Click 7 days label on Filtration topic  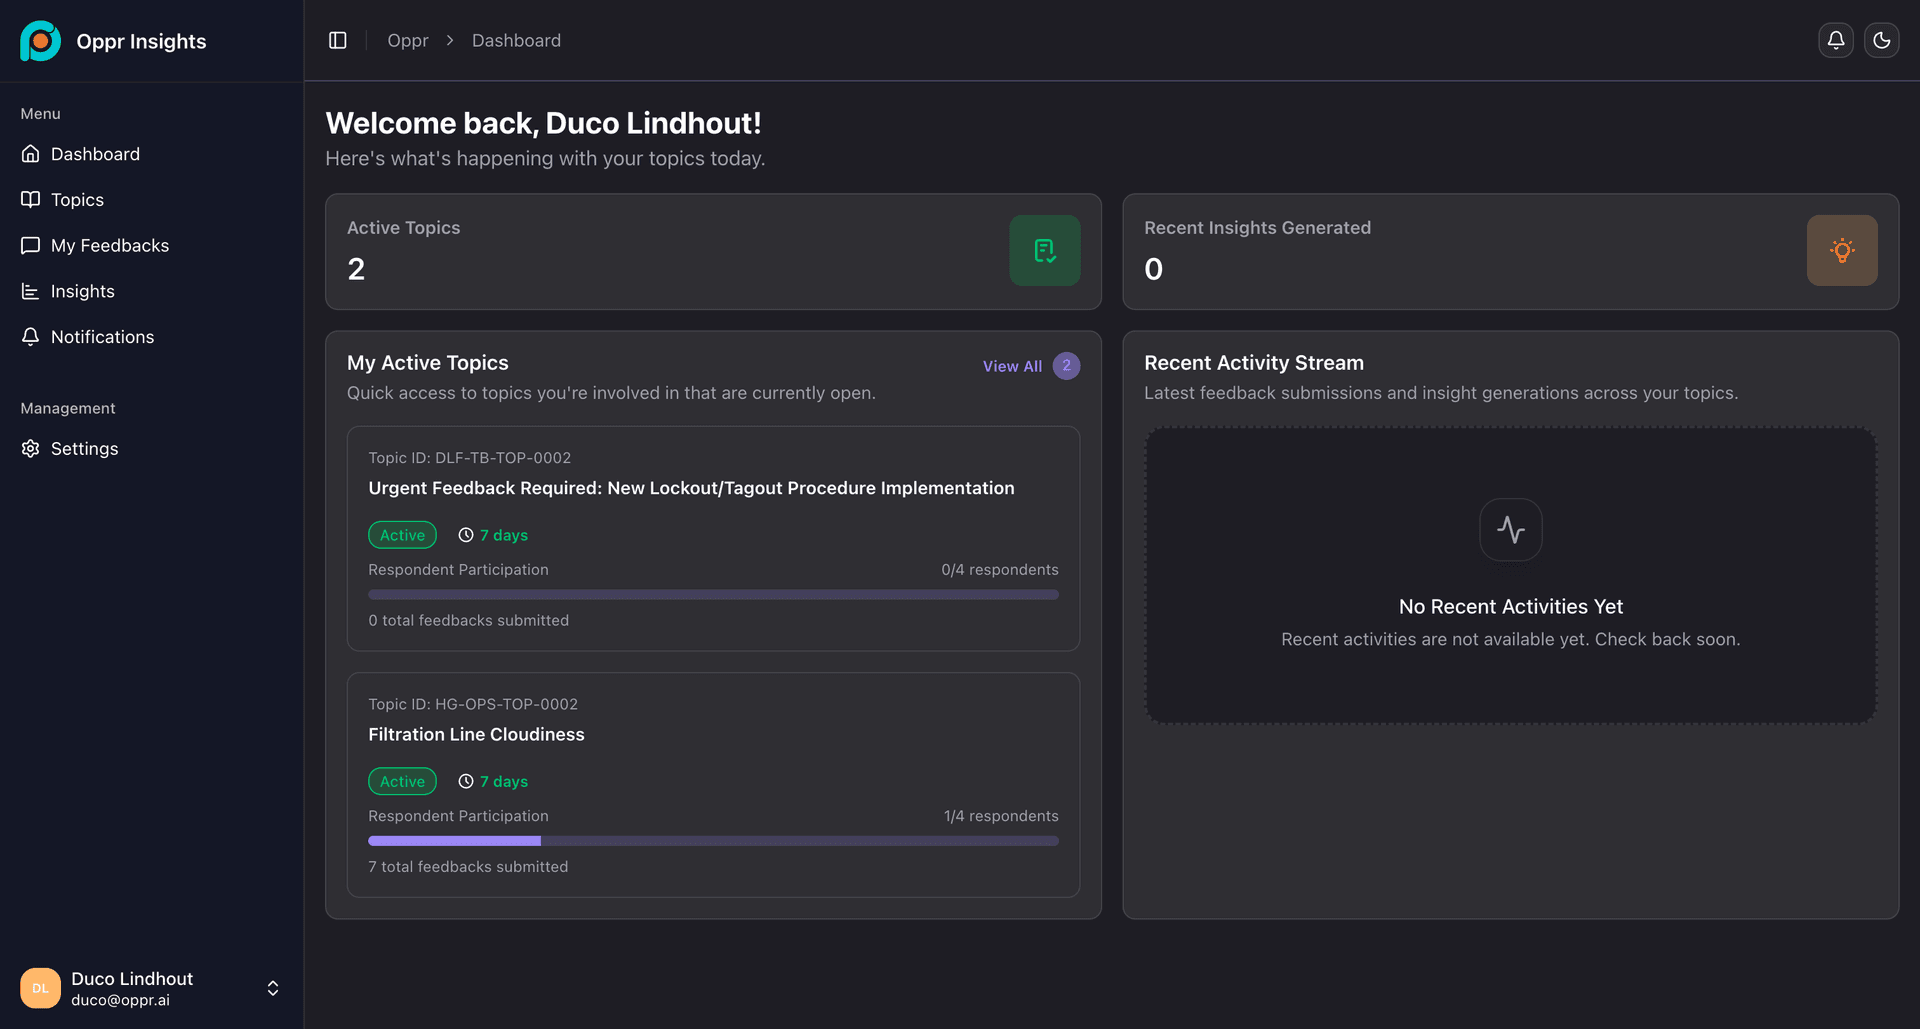coord(504,781)
